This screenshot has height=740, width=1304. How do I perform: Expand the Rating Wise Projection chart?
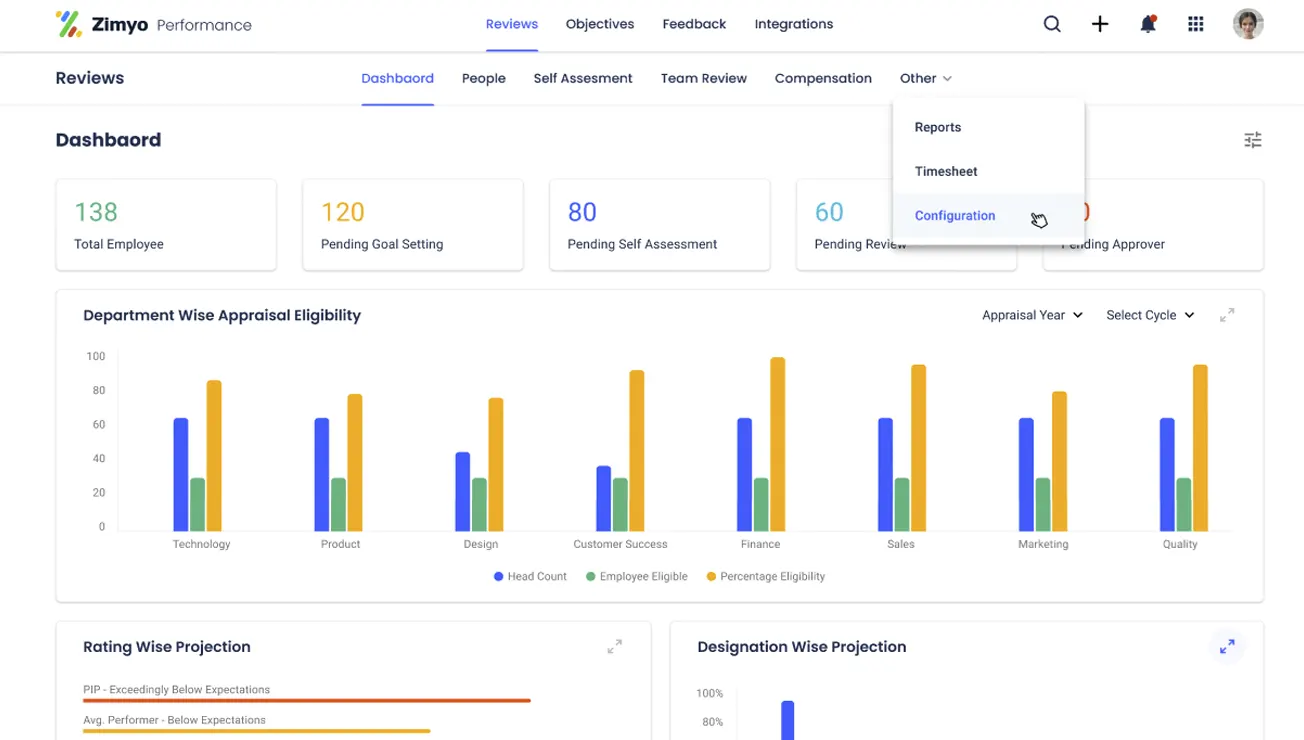pos(614,646)
